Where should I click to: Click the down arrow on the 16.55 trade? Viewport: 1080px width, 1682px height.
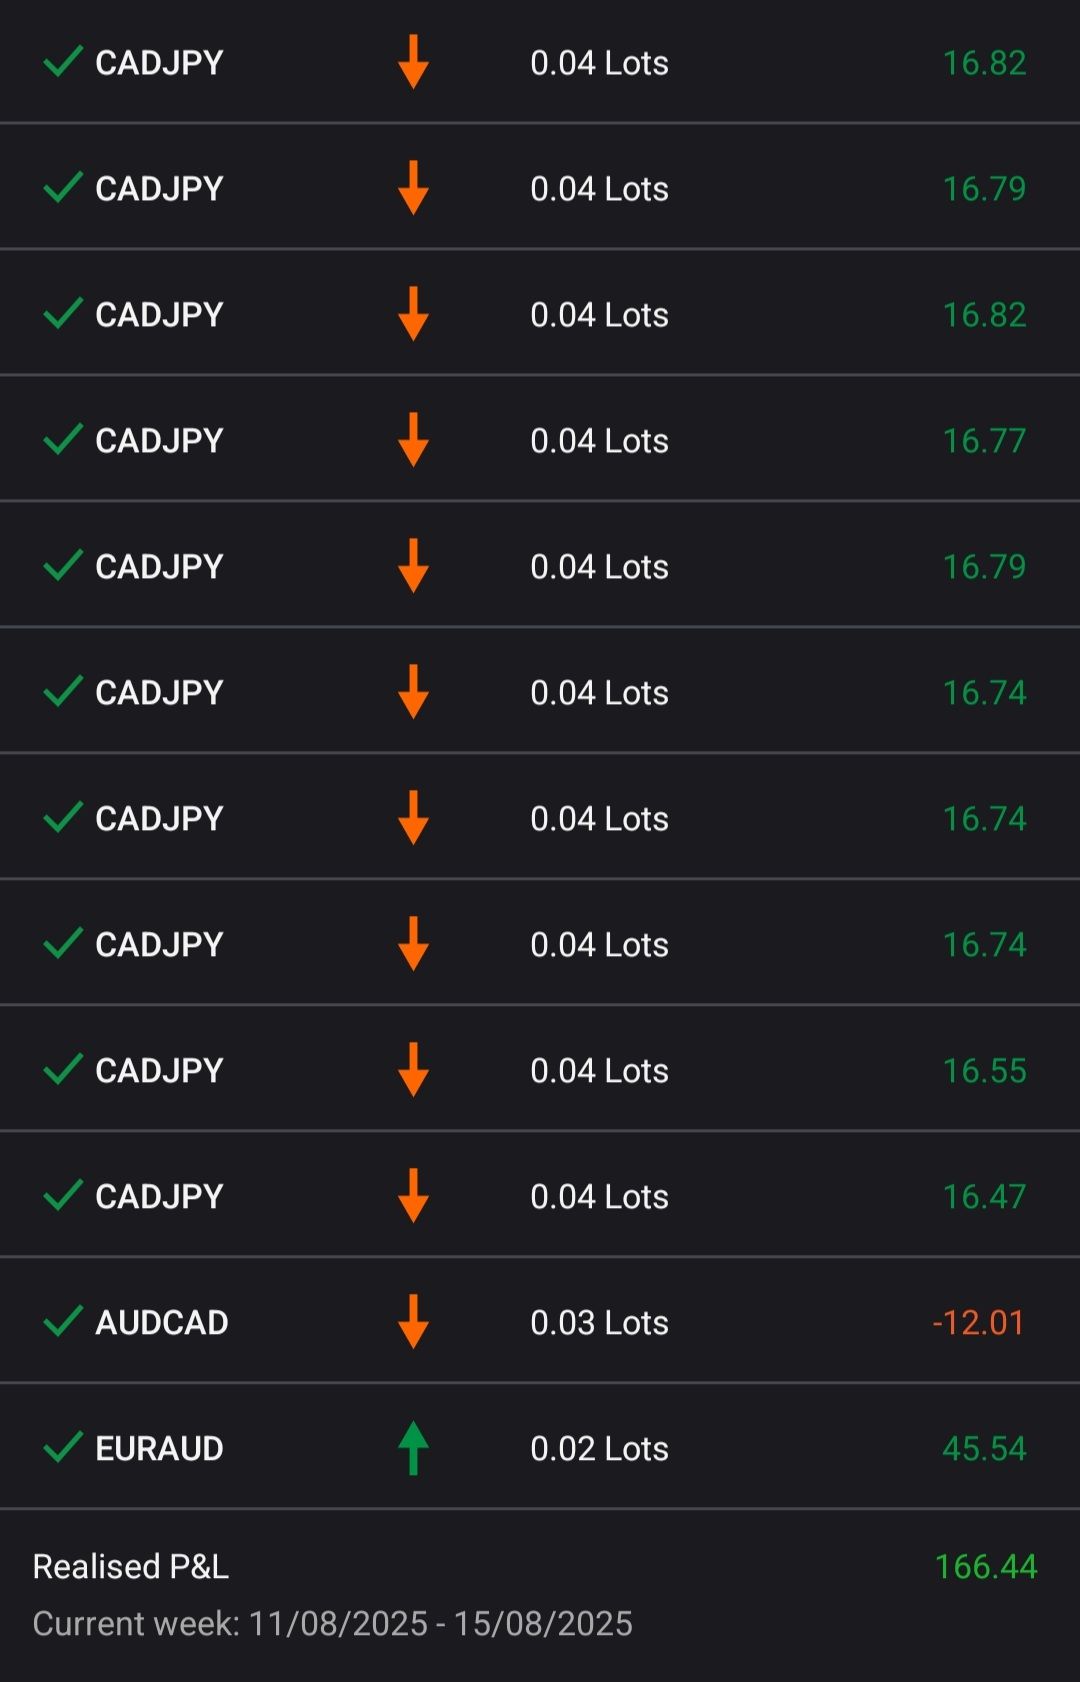tap(413, 1070)
